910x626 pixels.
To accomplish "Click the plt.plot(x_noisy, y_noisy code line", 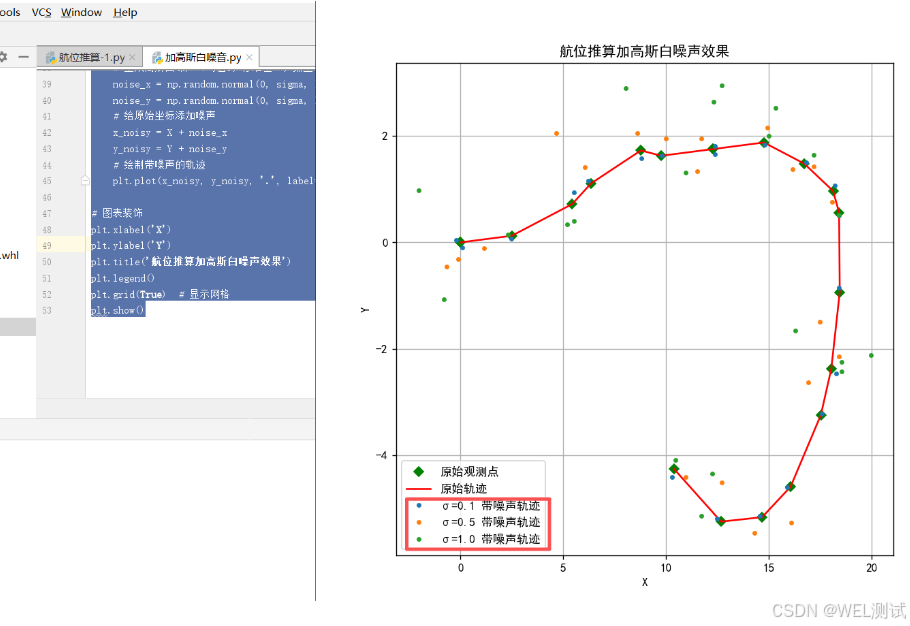I will click(213, 181).
